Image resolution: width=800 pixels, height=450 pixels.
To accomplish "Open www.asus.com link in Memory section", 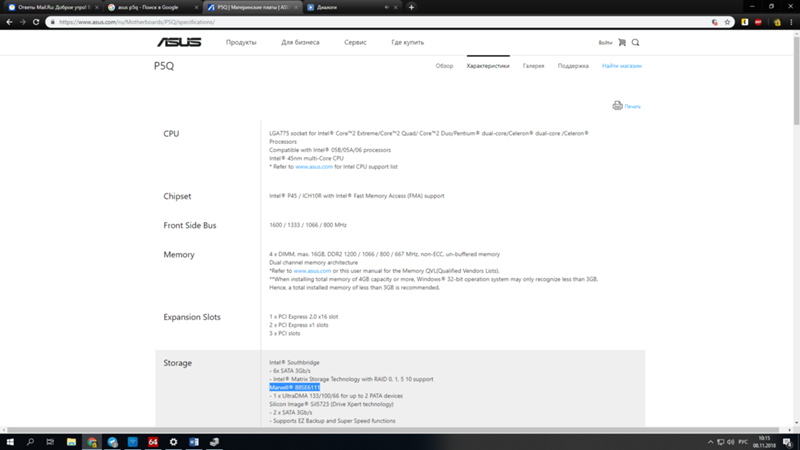I will click(x=312, y=271).
